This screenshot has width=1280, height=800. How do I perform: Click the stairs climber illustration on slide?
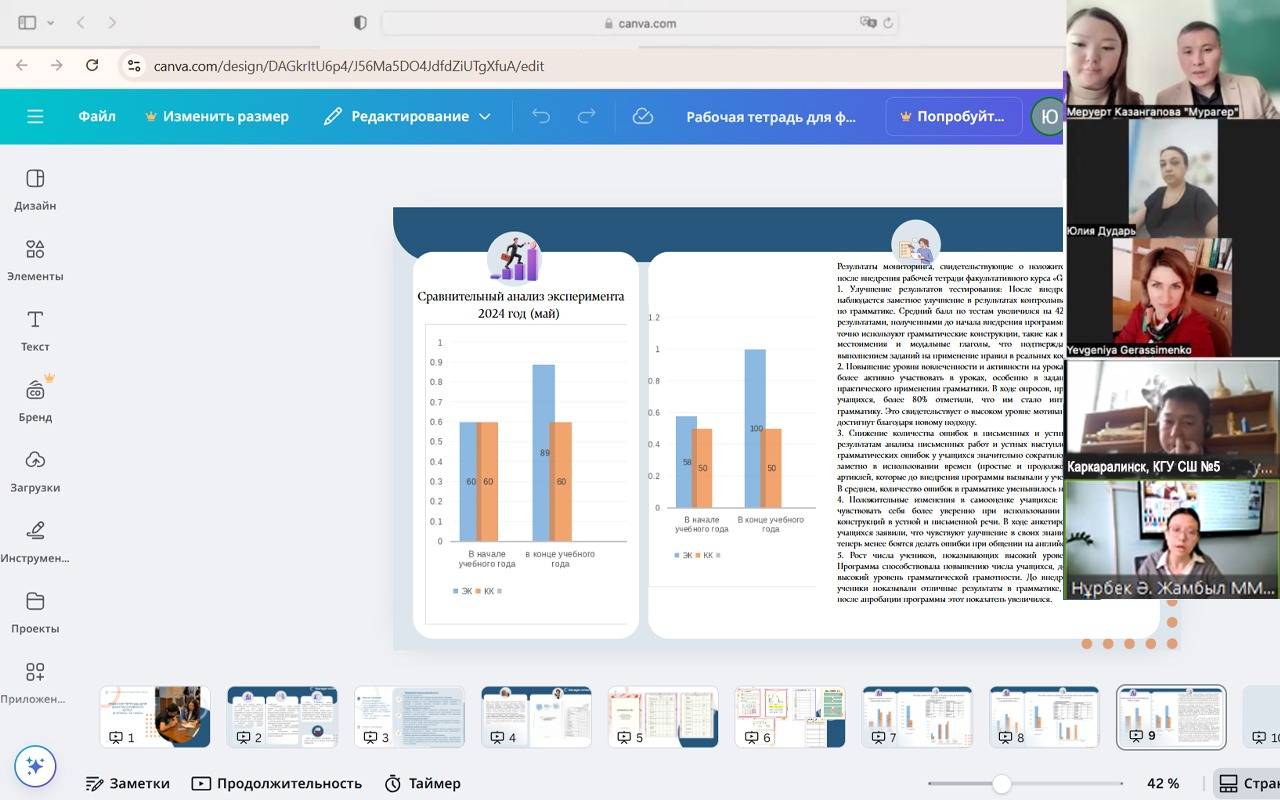[x=514, y=259]
